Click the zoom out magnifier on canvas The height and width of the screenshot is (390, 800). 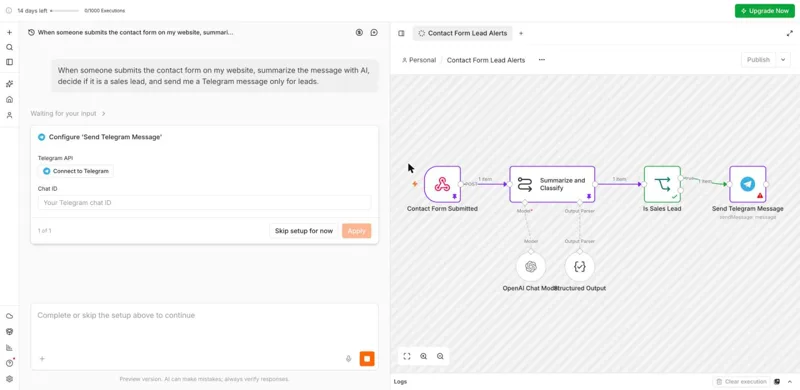pos(440,356)
